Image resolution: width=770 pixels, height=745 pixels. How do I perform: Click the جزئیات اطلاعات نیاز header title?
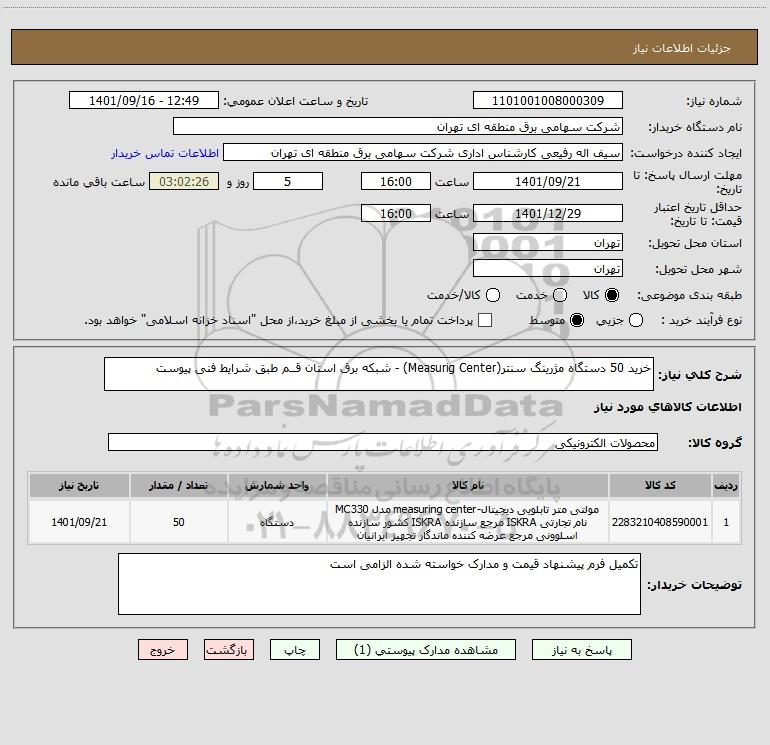click(682, 48)
